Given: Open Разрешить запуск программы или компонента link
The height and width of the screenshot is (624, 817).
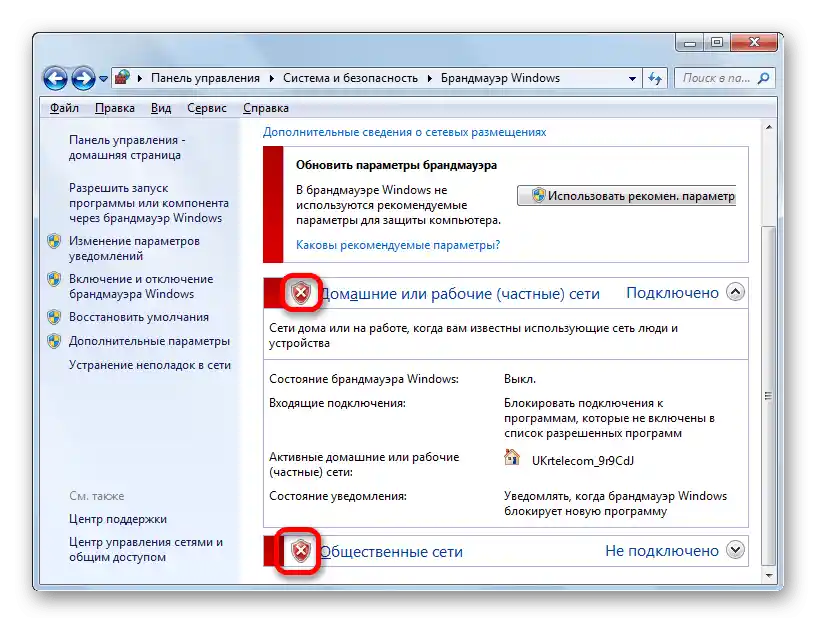Looking at the screenshot, I should click(149, 203).
